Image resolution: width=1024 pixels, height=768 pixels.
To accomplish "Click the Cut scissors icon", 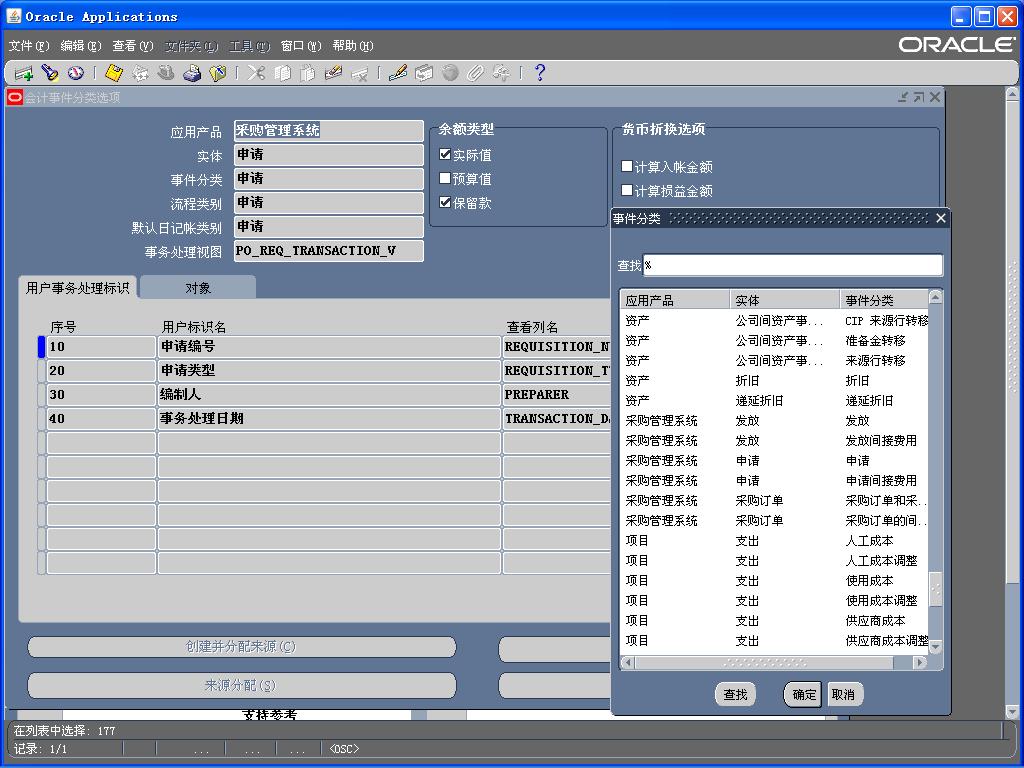I will [256, 73].
